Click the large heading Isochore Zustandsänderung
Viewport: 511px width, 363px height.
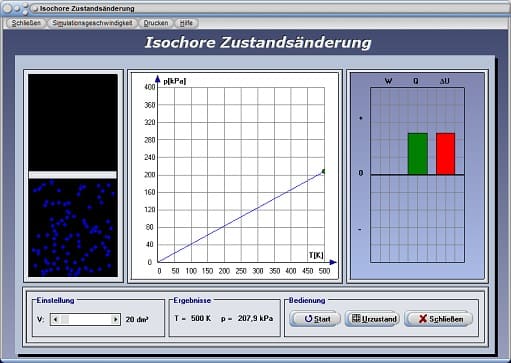coord(258,43)
